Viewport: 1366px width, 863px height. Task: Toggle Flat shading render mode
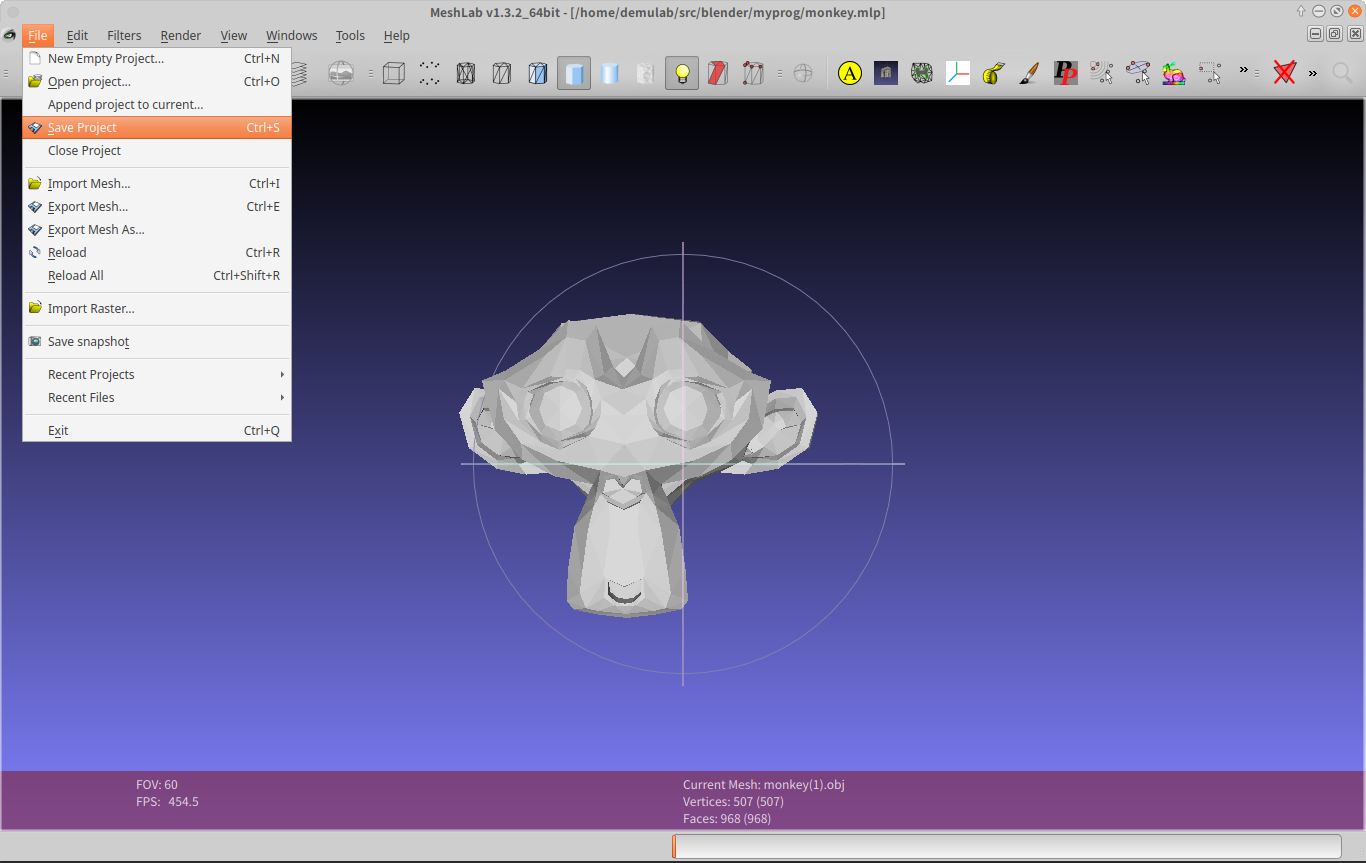tap(574, 73)
